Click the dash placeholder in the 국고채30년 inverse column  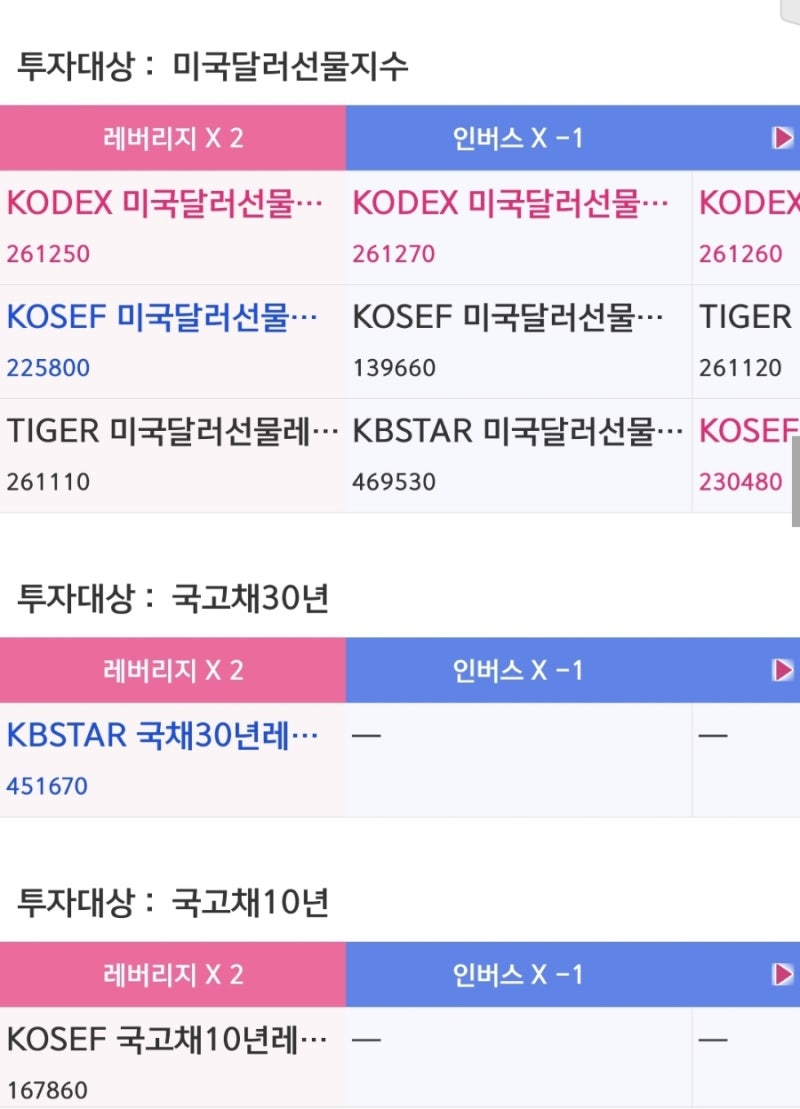coord(368,735)
